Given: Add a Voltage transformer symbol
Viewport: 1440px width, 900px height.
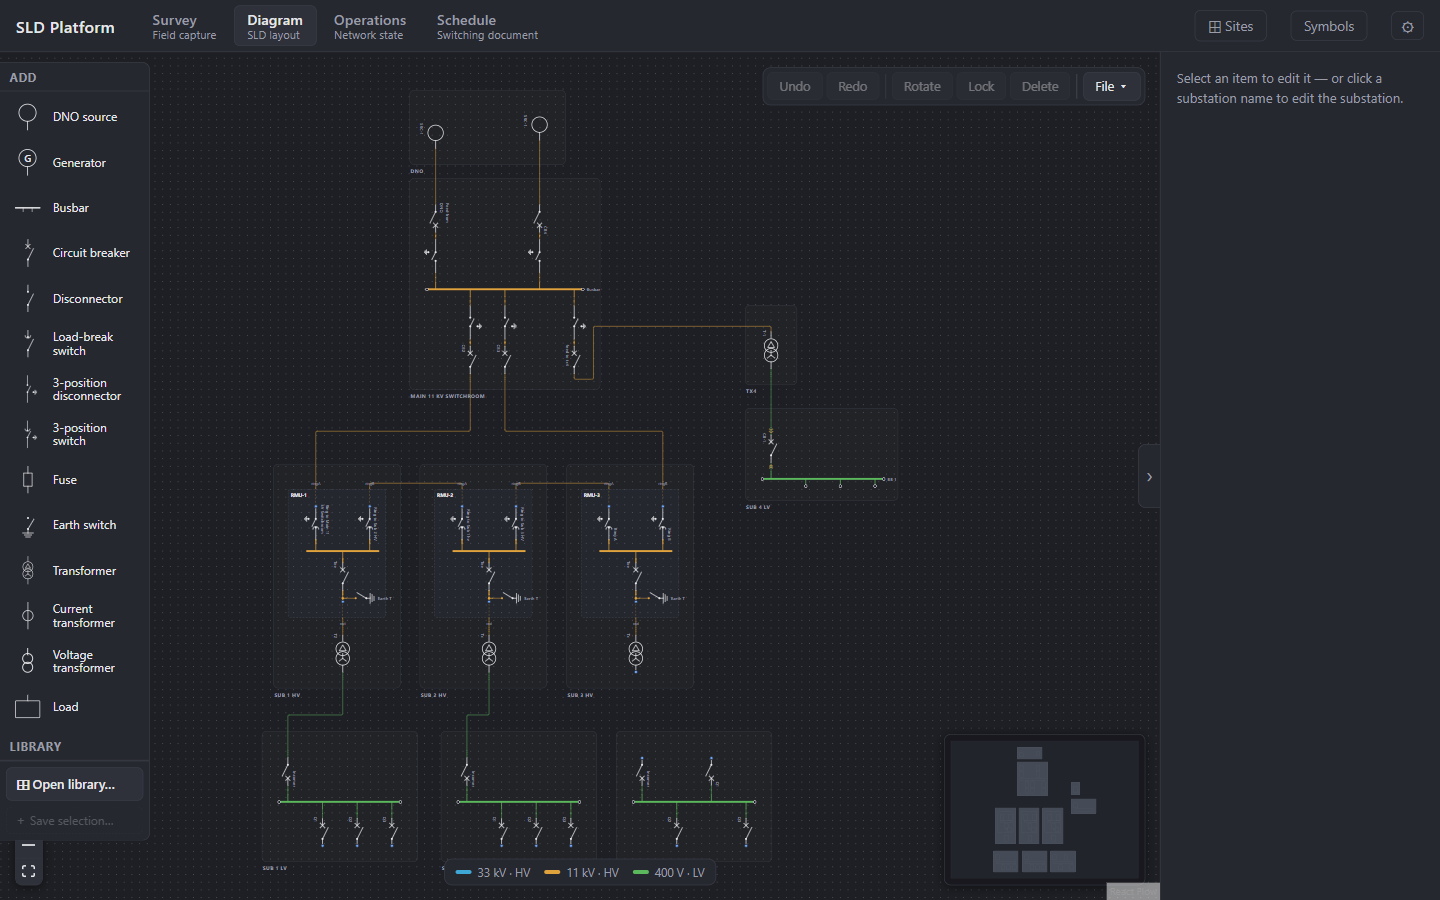Looking at the screenshot, I should (75, 661).
